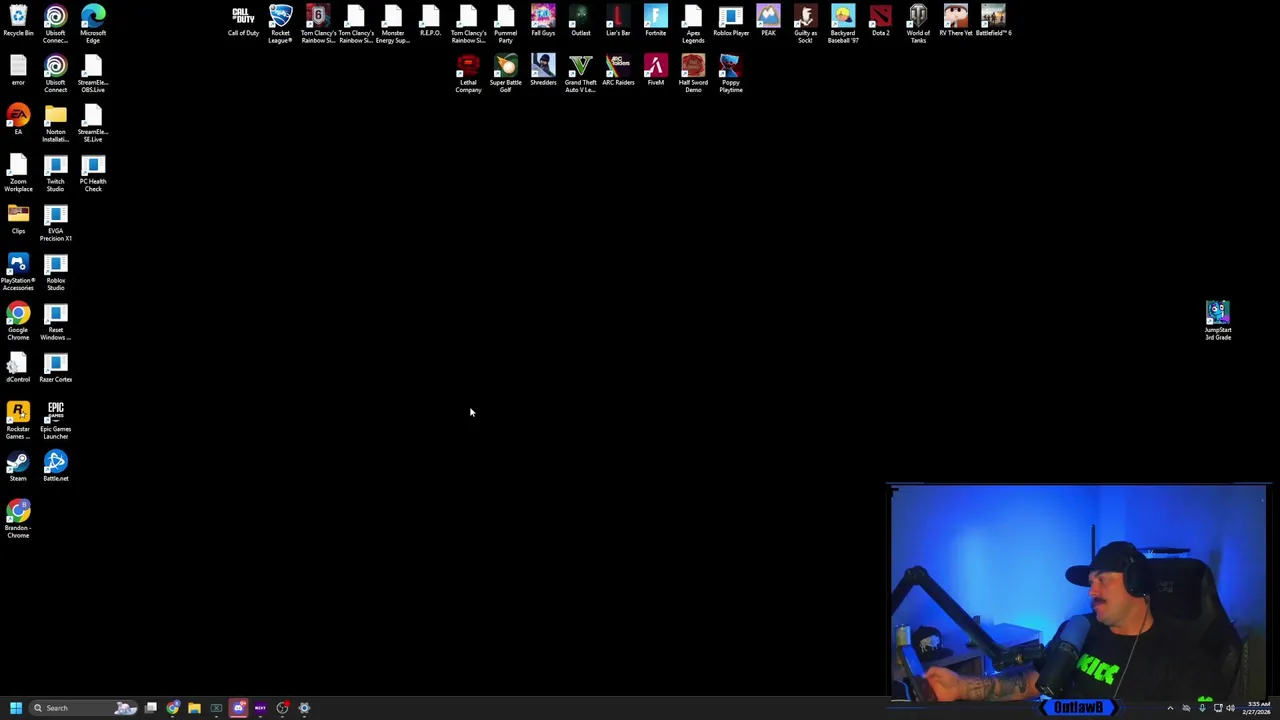This screenshot has width=1280, height=720.
Task: Open Settings gear in the taskbar
Action: click(304, 708)
